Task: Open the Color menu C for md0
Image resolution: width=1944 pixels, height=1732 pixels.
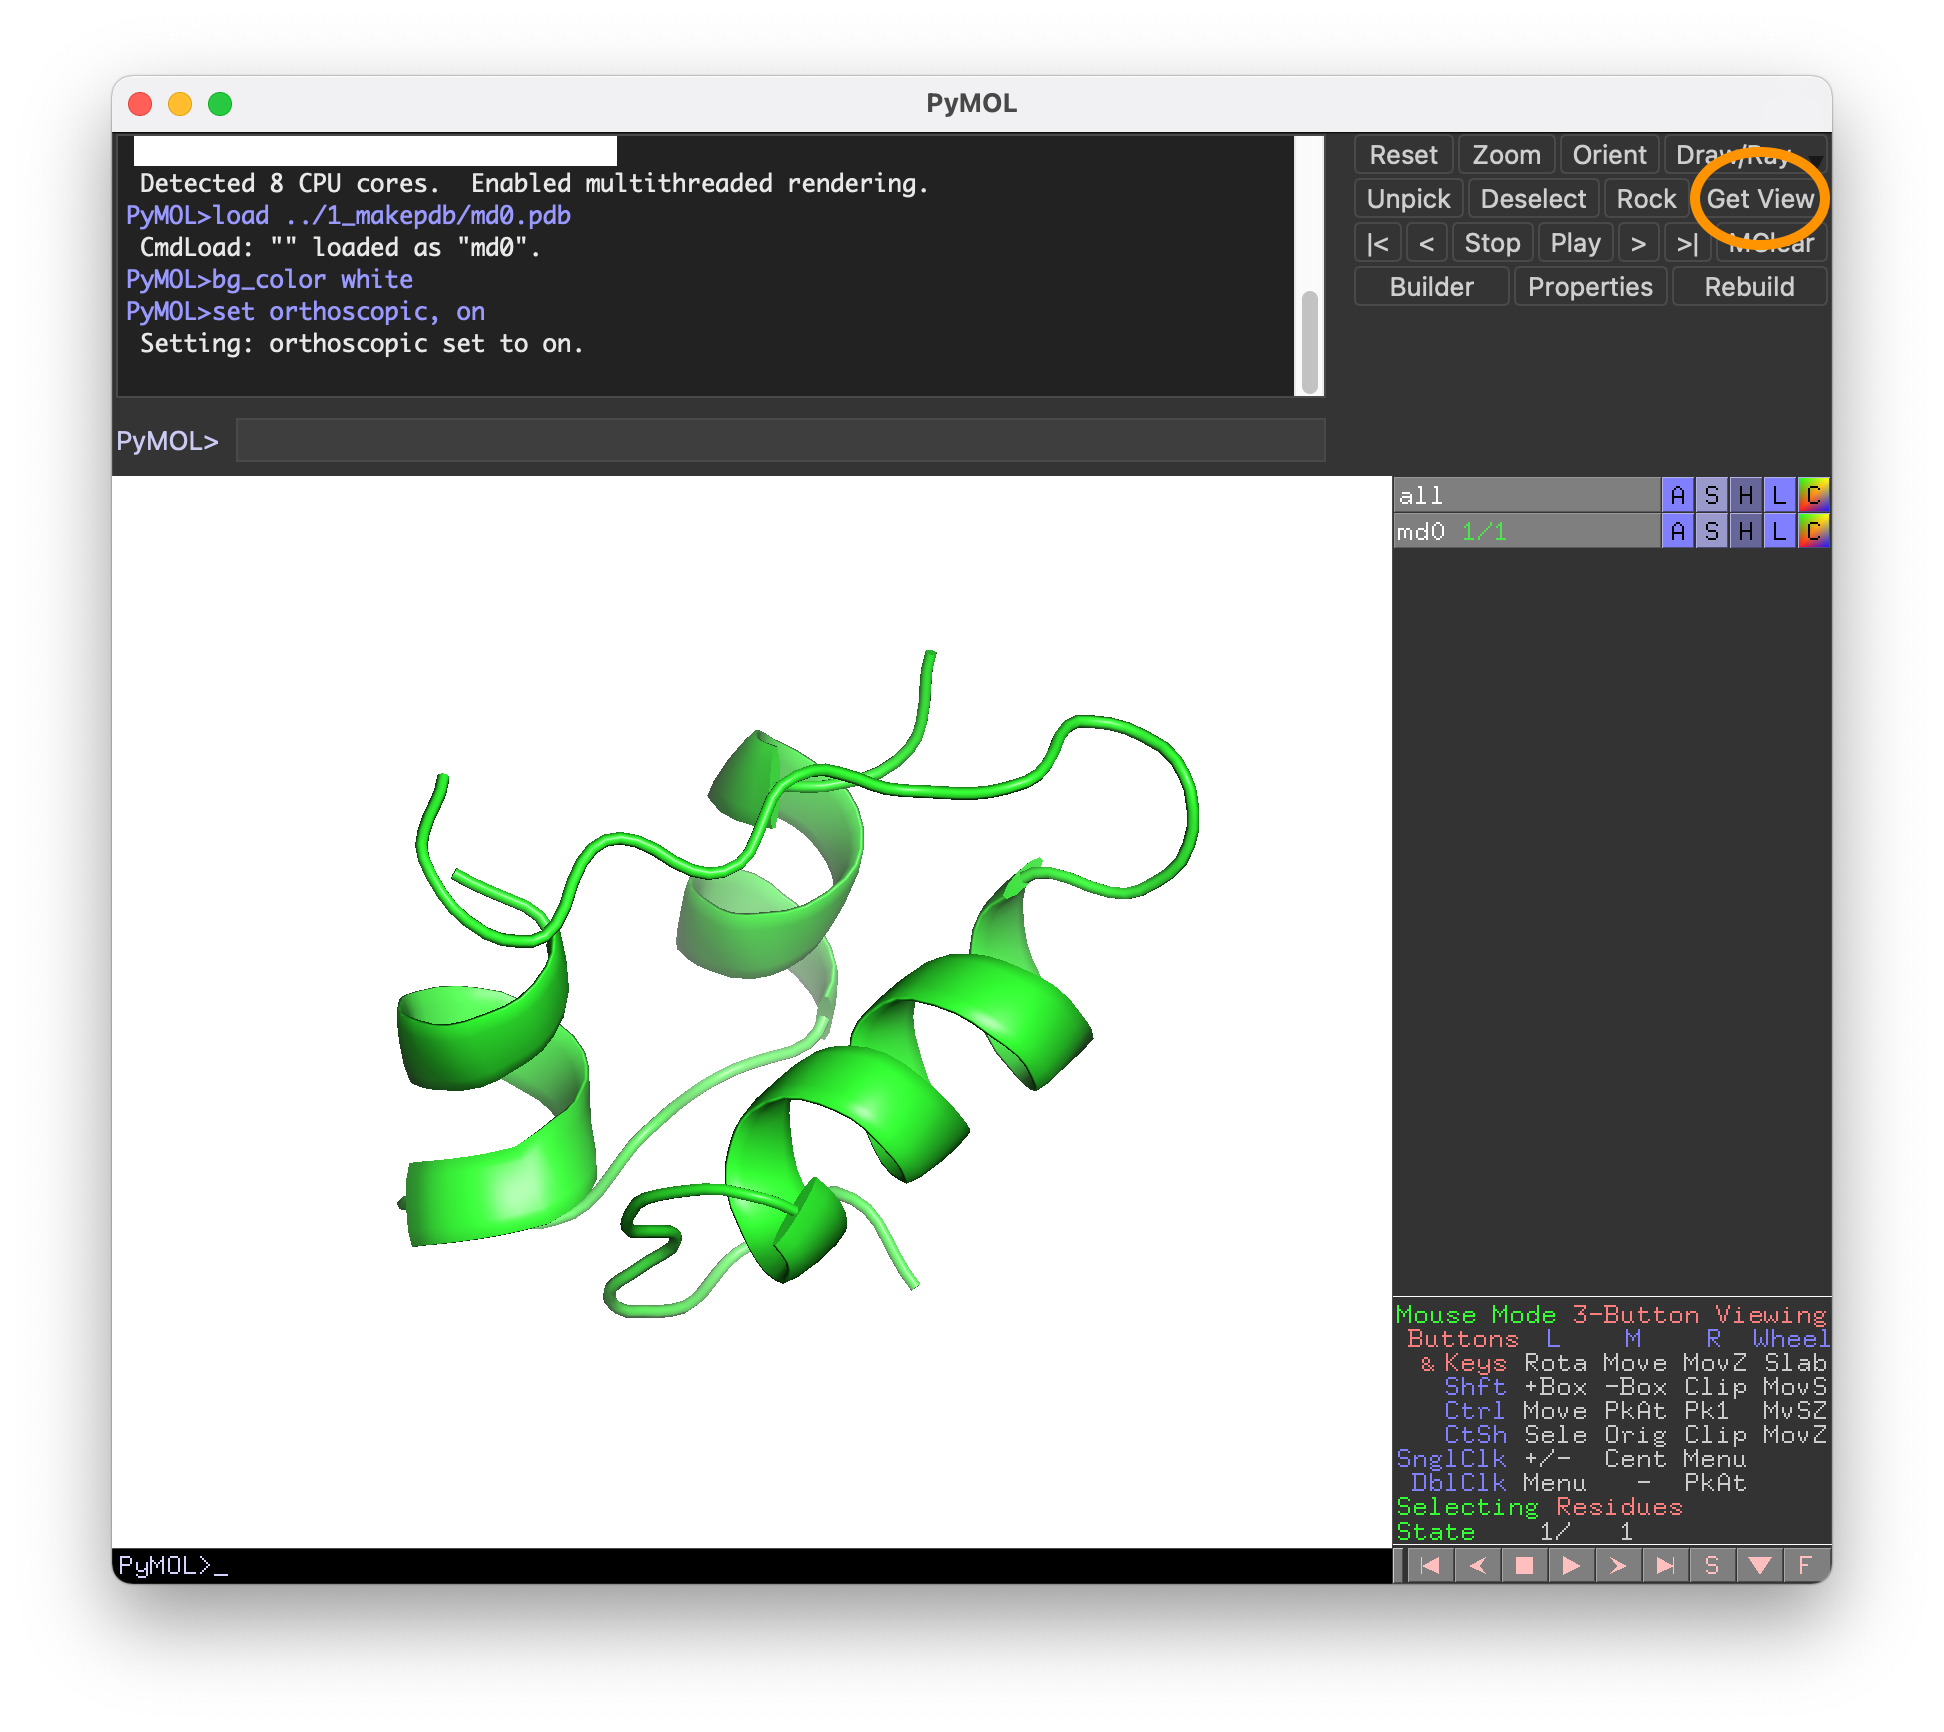Action: [x=1813, y=531]
